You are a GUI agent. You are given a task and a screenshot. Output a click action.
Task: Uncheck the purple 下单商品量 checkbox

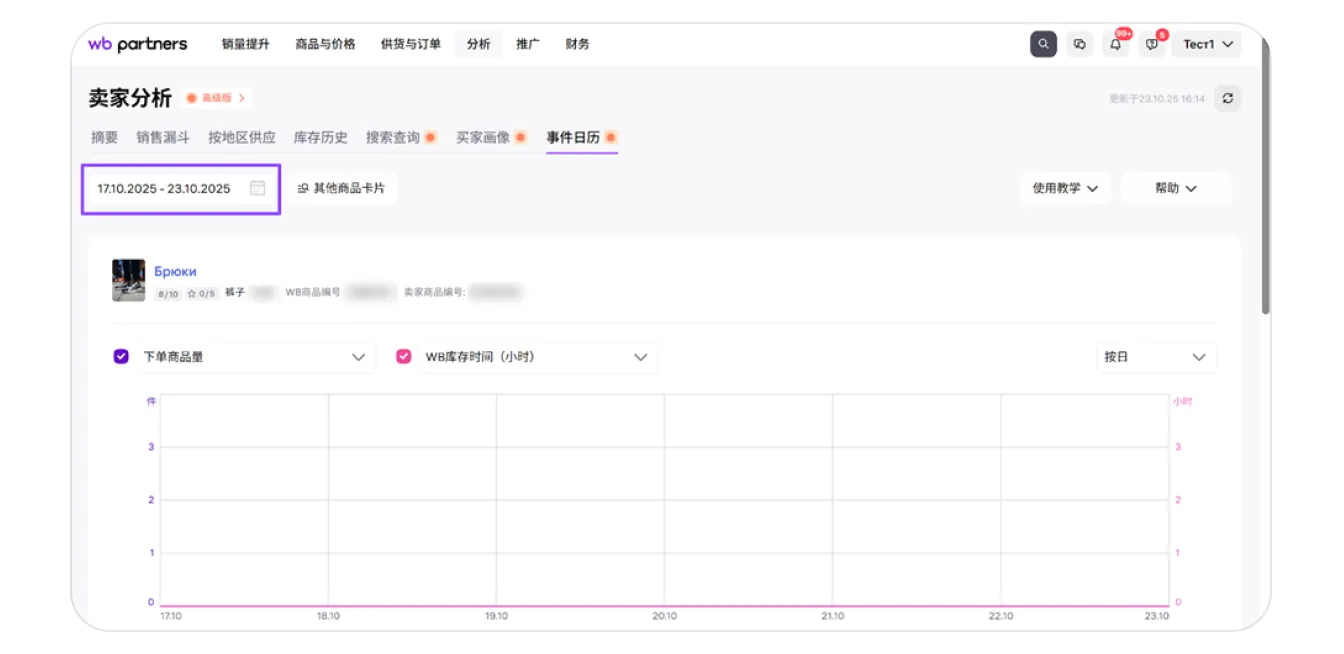pyautogui.click(x=121, y=356)
